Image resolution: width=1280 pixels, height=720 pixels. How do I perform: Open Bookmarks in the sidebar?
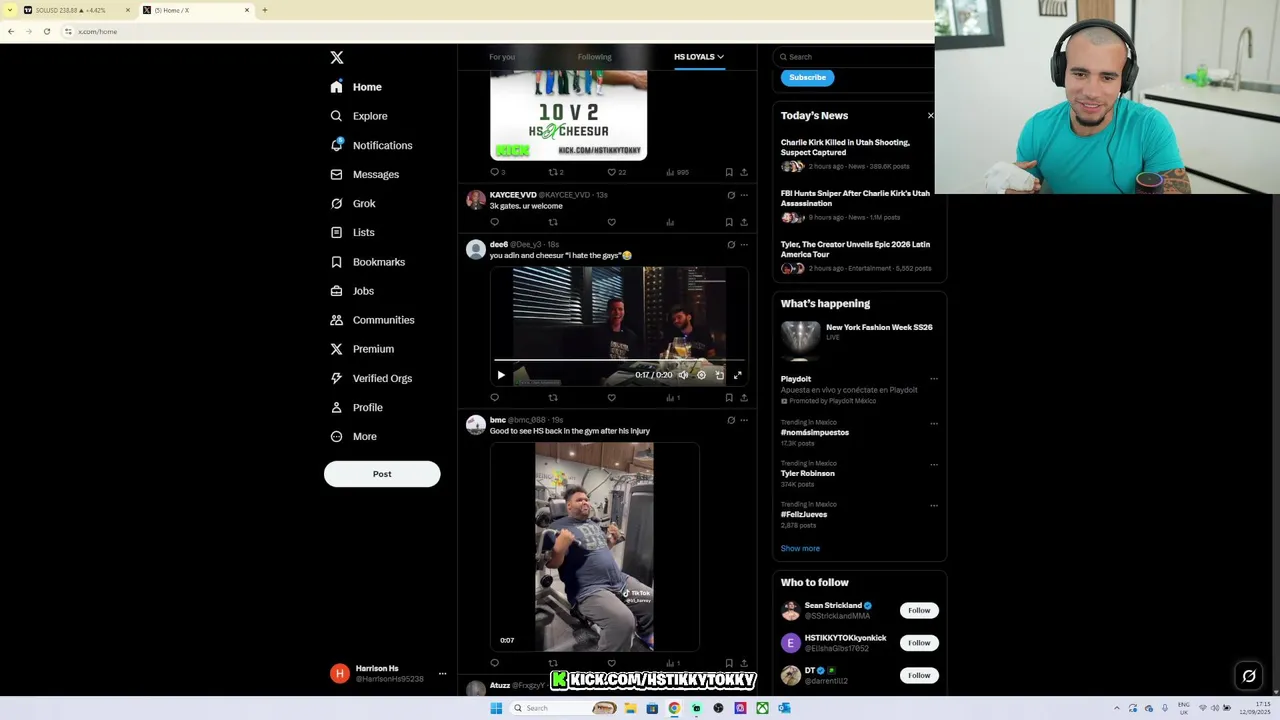(x=367, y=262)
